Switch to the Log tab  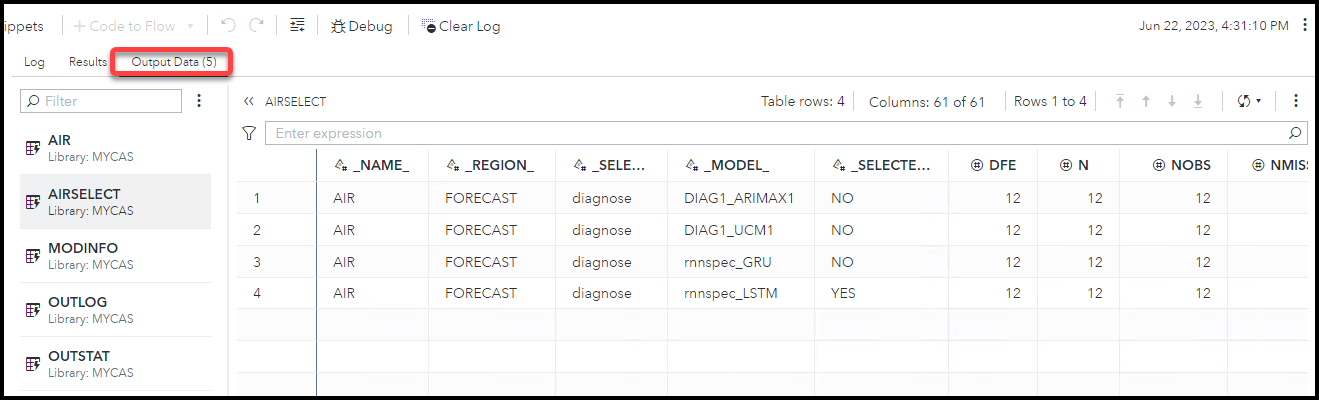[x=35, y=62]
